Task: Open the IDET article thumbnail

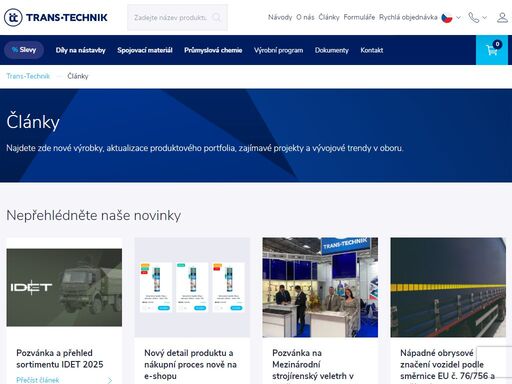Action: 64,287
